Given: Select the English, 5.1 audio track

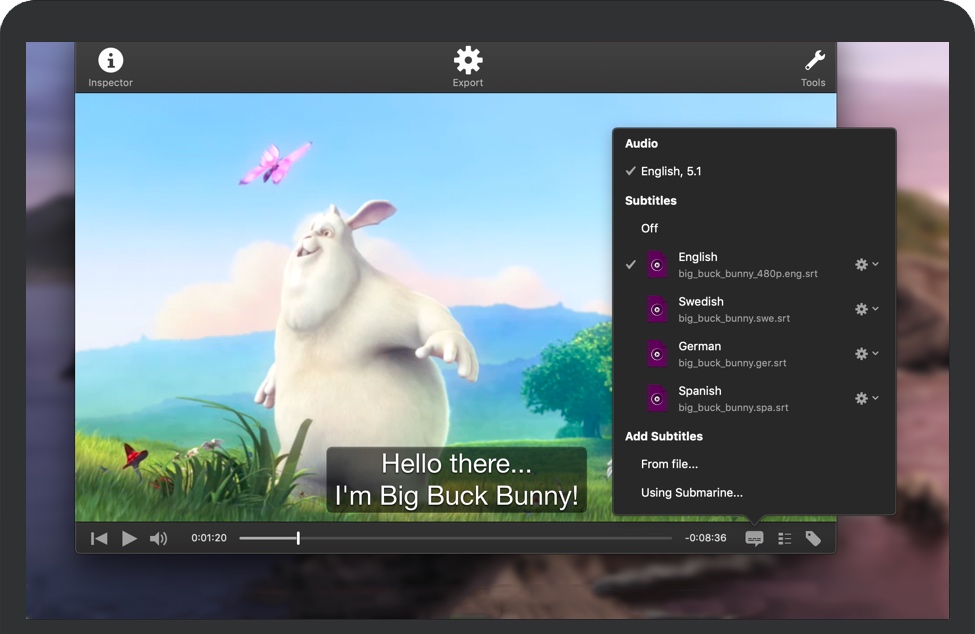Looking at the screenshot, I should click(x=670, y=171).
